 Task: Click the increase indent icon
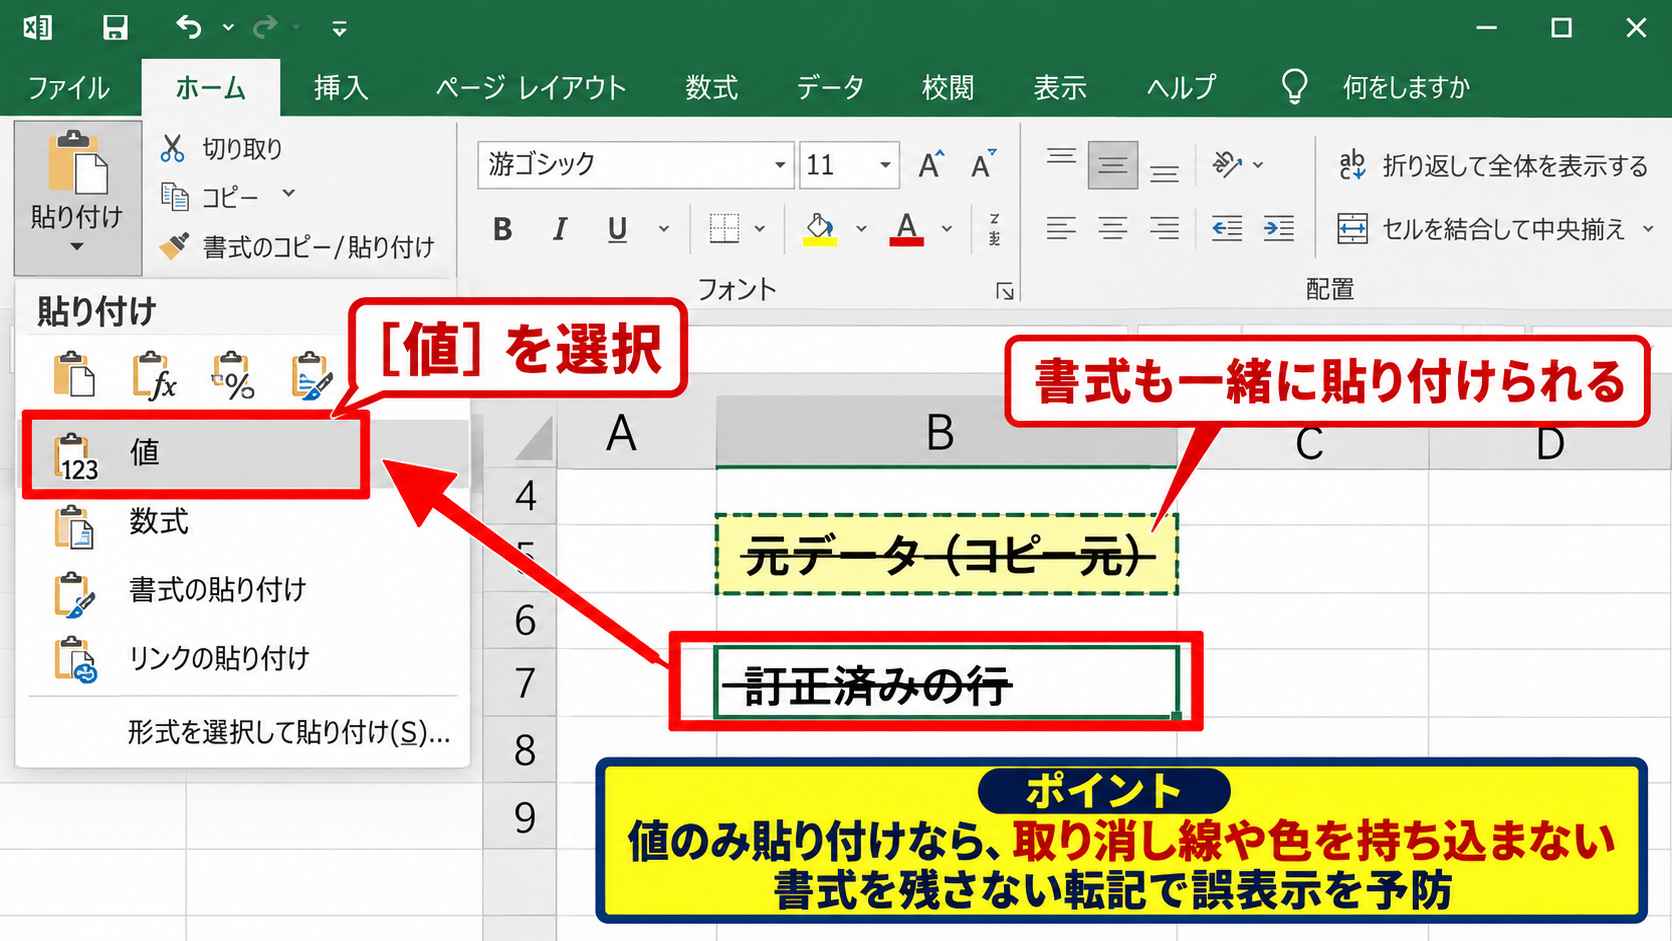click(x=1278, y=229)
